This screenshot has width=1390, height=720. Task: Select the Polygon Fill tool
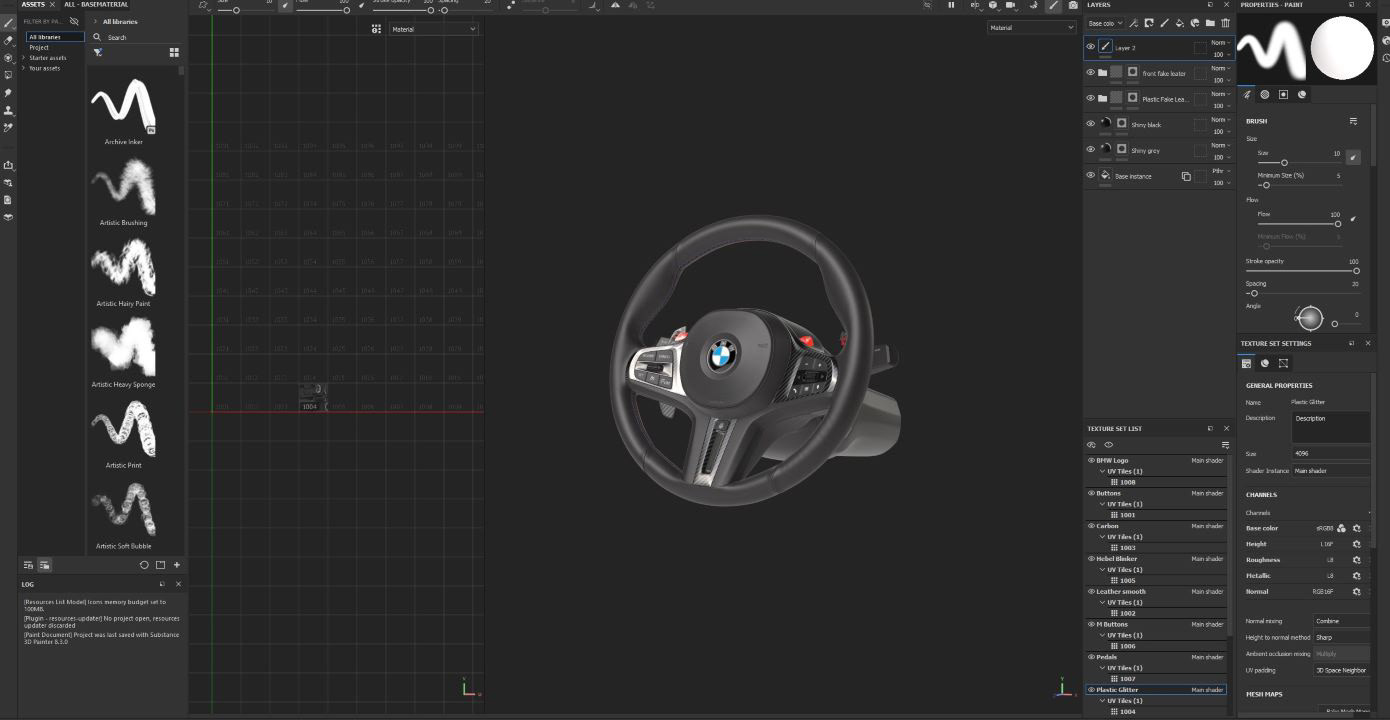click(x=9, y=75)
